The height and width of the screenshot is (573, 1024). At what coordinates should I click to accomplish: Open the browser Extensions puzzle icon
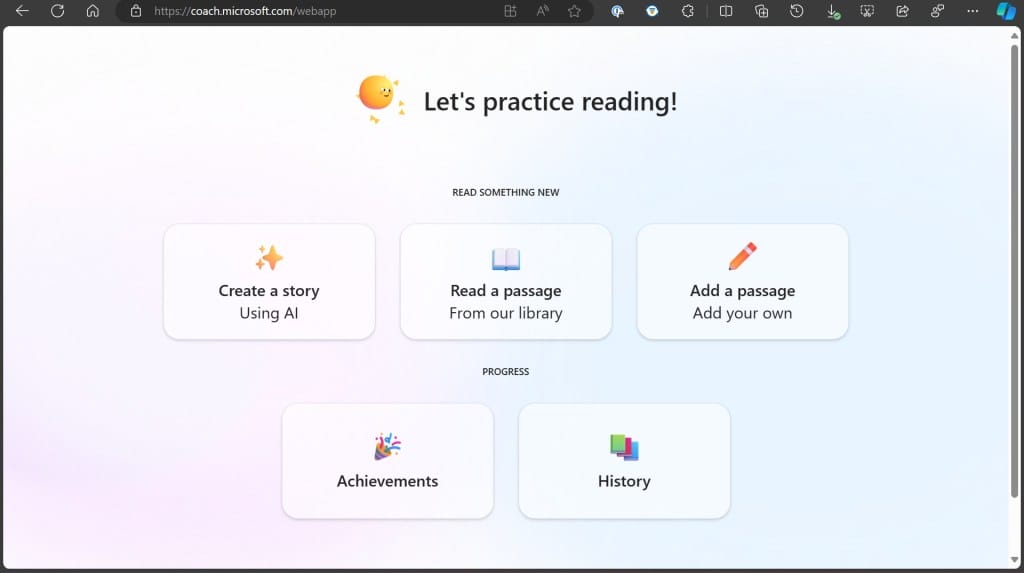tap(688, 11)
